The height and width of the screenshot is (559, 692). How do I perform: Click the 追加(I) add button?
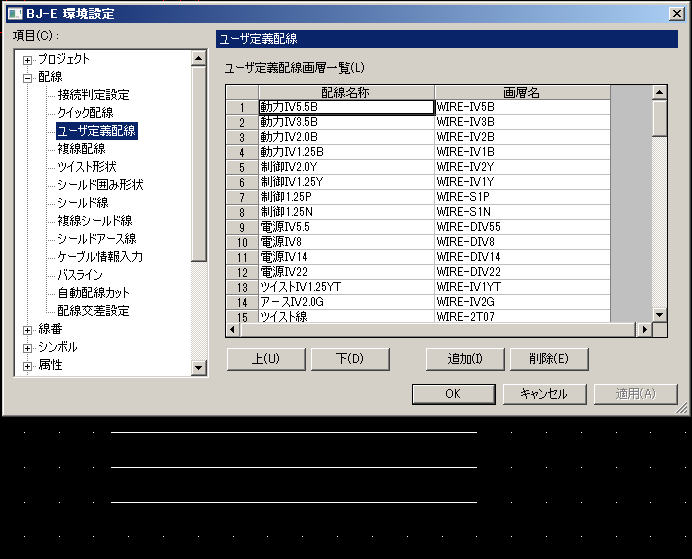[x=465, y=359]
